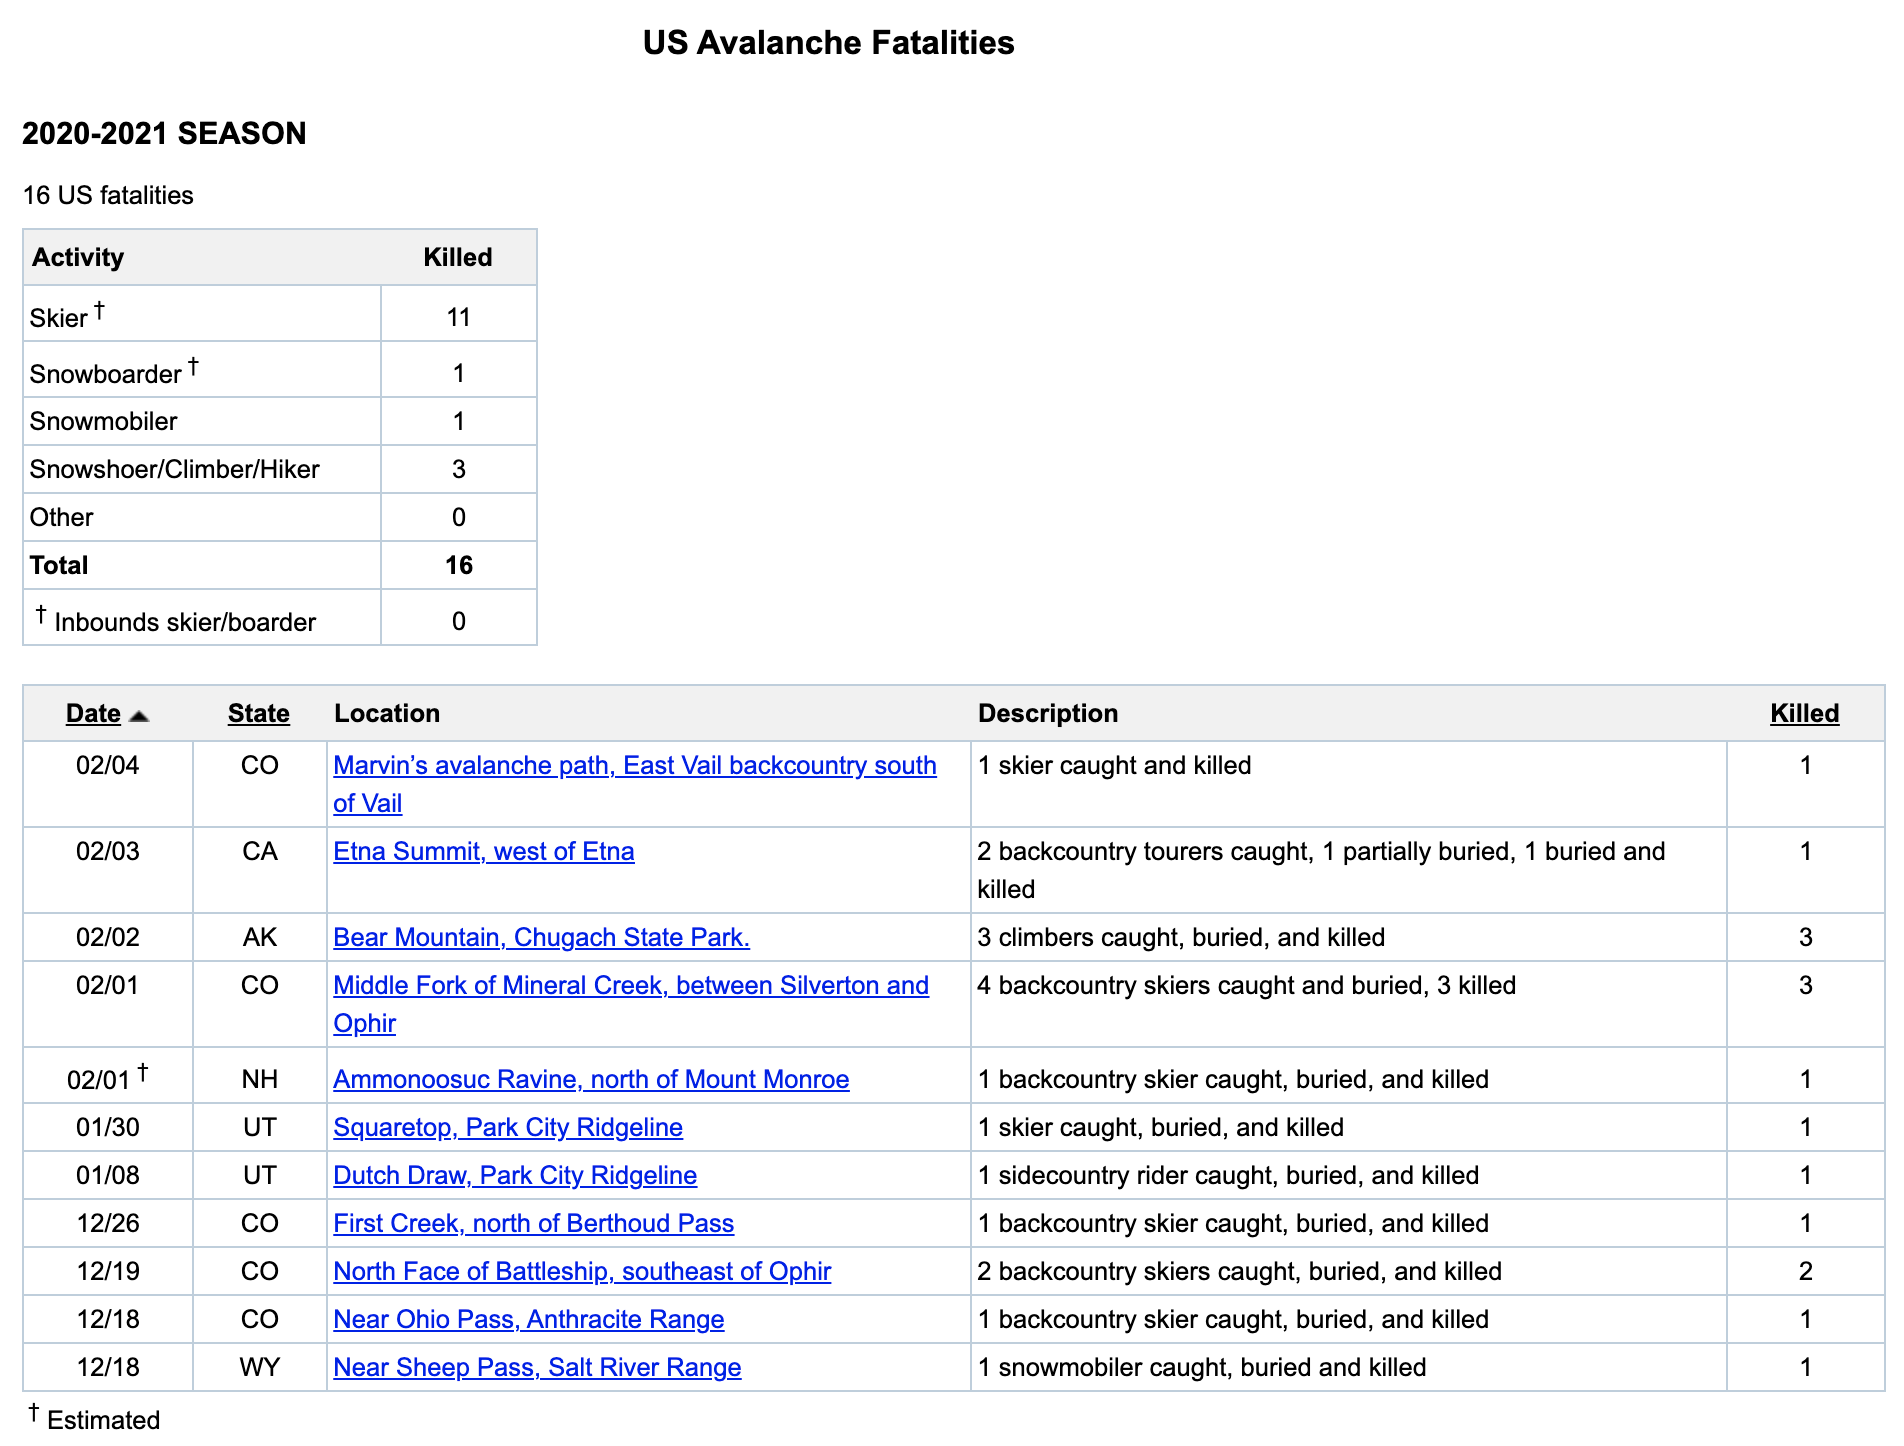Open Bear Mountain, Chugach State Park link
The height and width of the screenshot is (1446, 1904).
click(541, 937)
